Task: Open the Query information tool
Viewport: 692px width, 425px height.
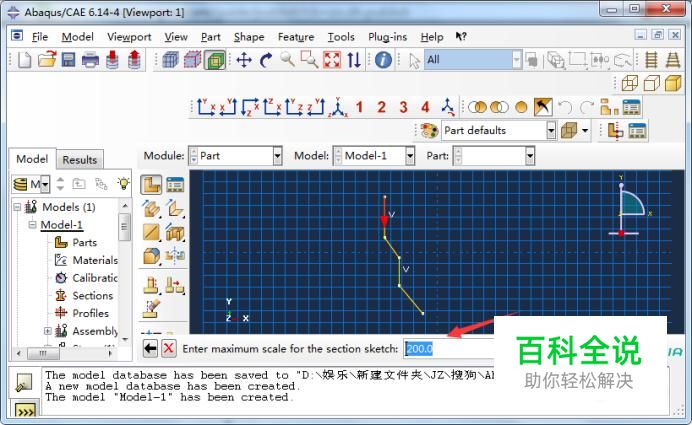Action: tap(383, 60)
